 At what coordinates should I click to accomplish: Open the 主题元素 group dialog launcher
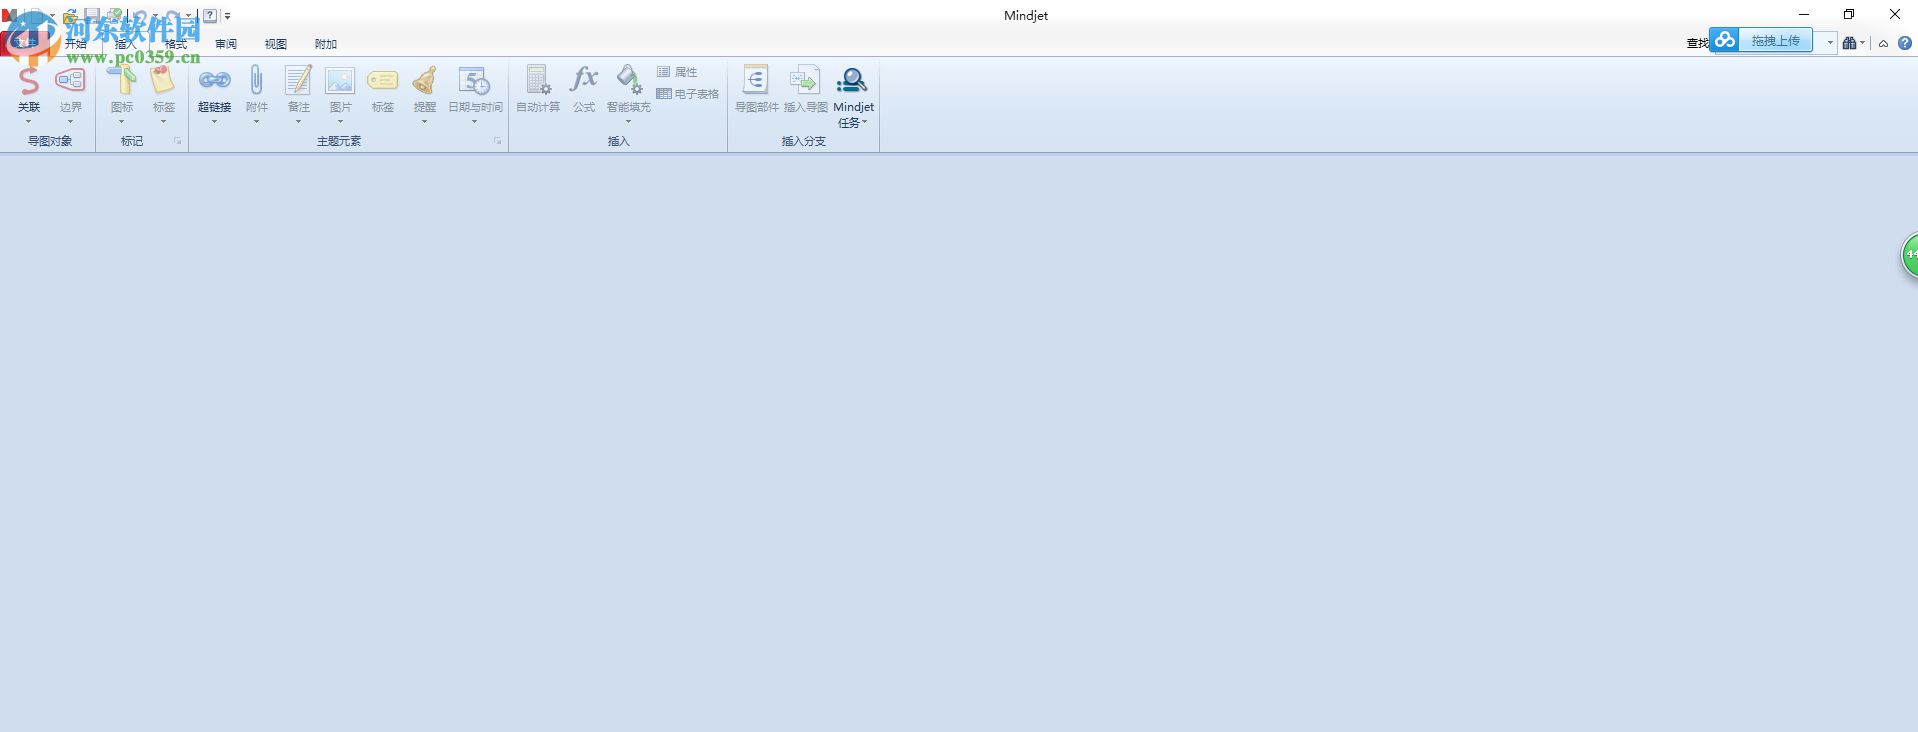(497, 141)
